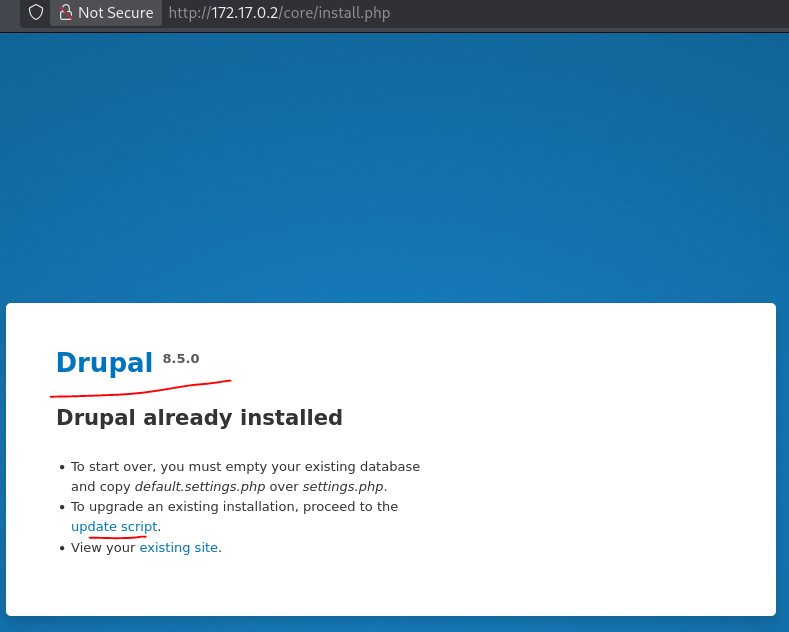This screenshot has width=789, height=632.
Task: Click the blue Drupal site name
Action: pyautogui.click(x=104, y=363)
